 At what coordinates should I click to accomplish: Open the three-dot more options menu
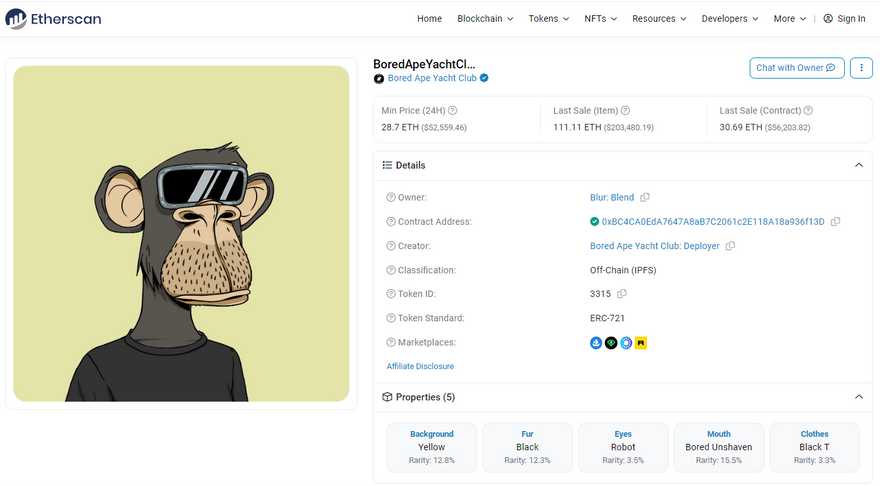pyautogui.click(x=860, y=68)
